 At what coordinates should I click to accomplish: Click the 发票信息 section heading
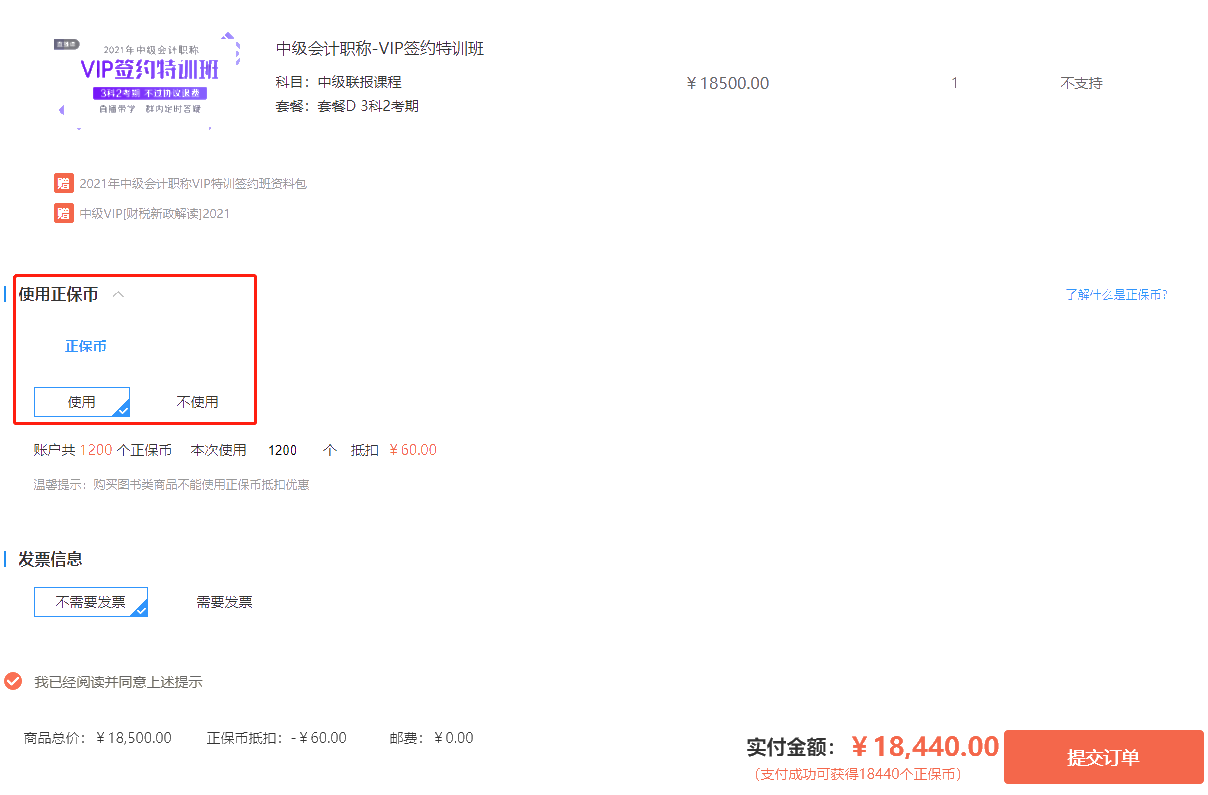pos(50,559)
